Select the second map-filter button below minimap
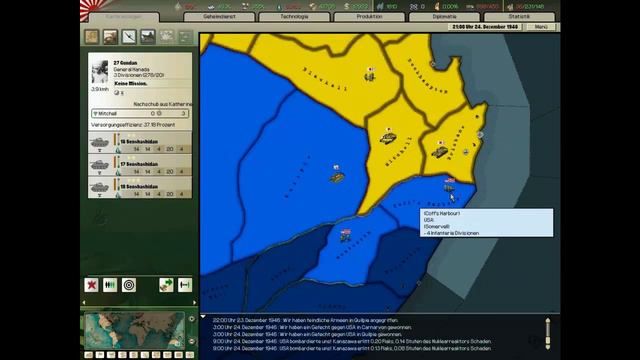Image resolution: width=640 pixels, height=360 pixels. point(100,355)
